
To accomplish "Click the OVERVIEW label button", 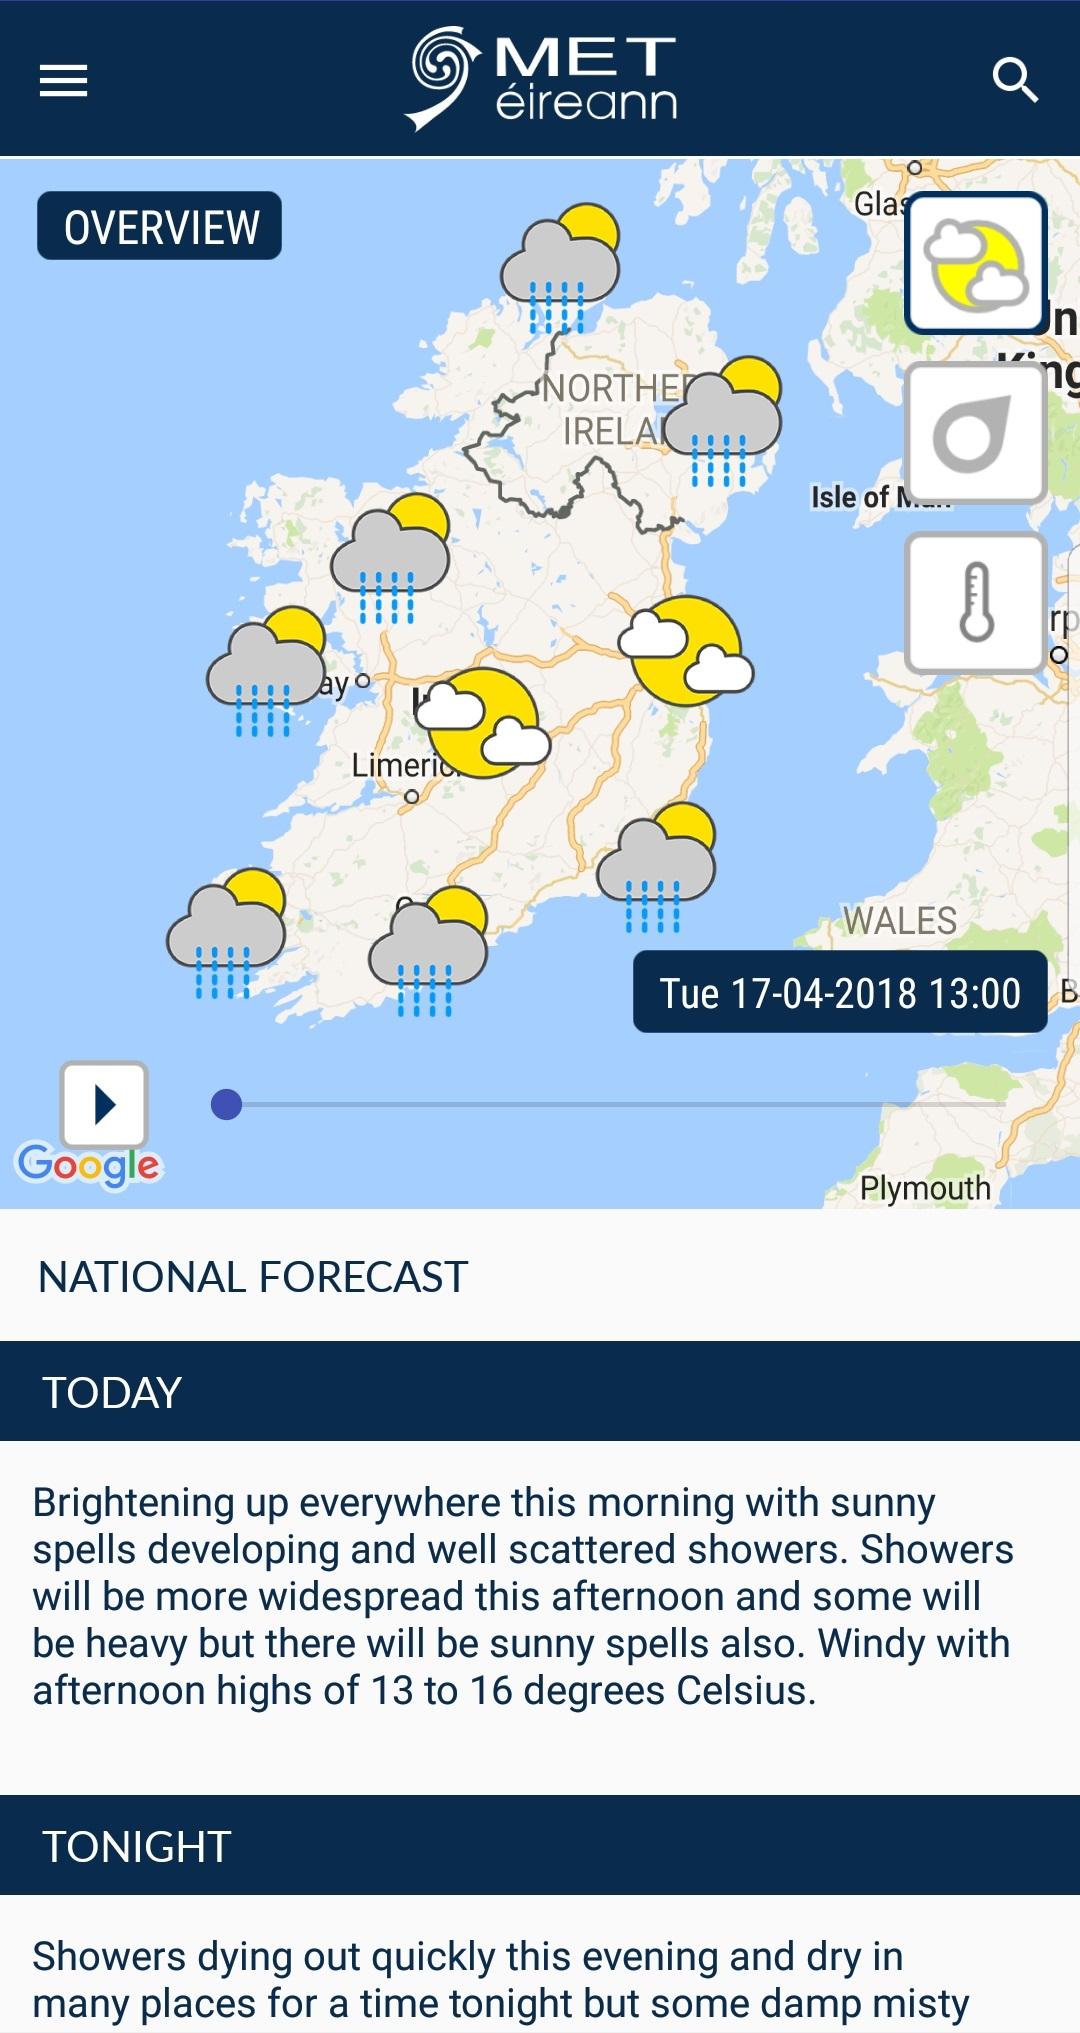I will pos(160,226).
